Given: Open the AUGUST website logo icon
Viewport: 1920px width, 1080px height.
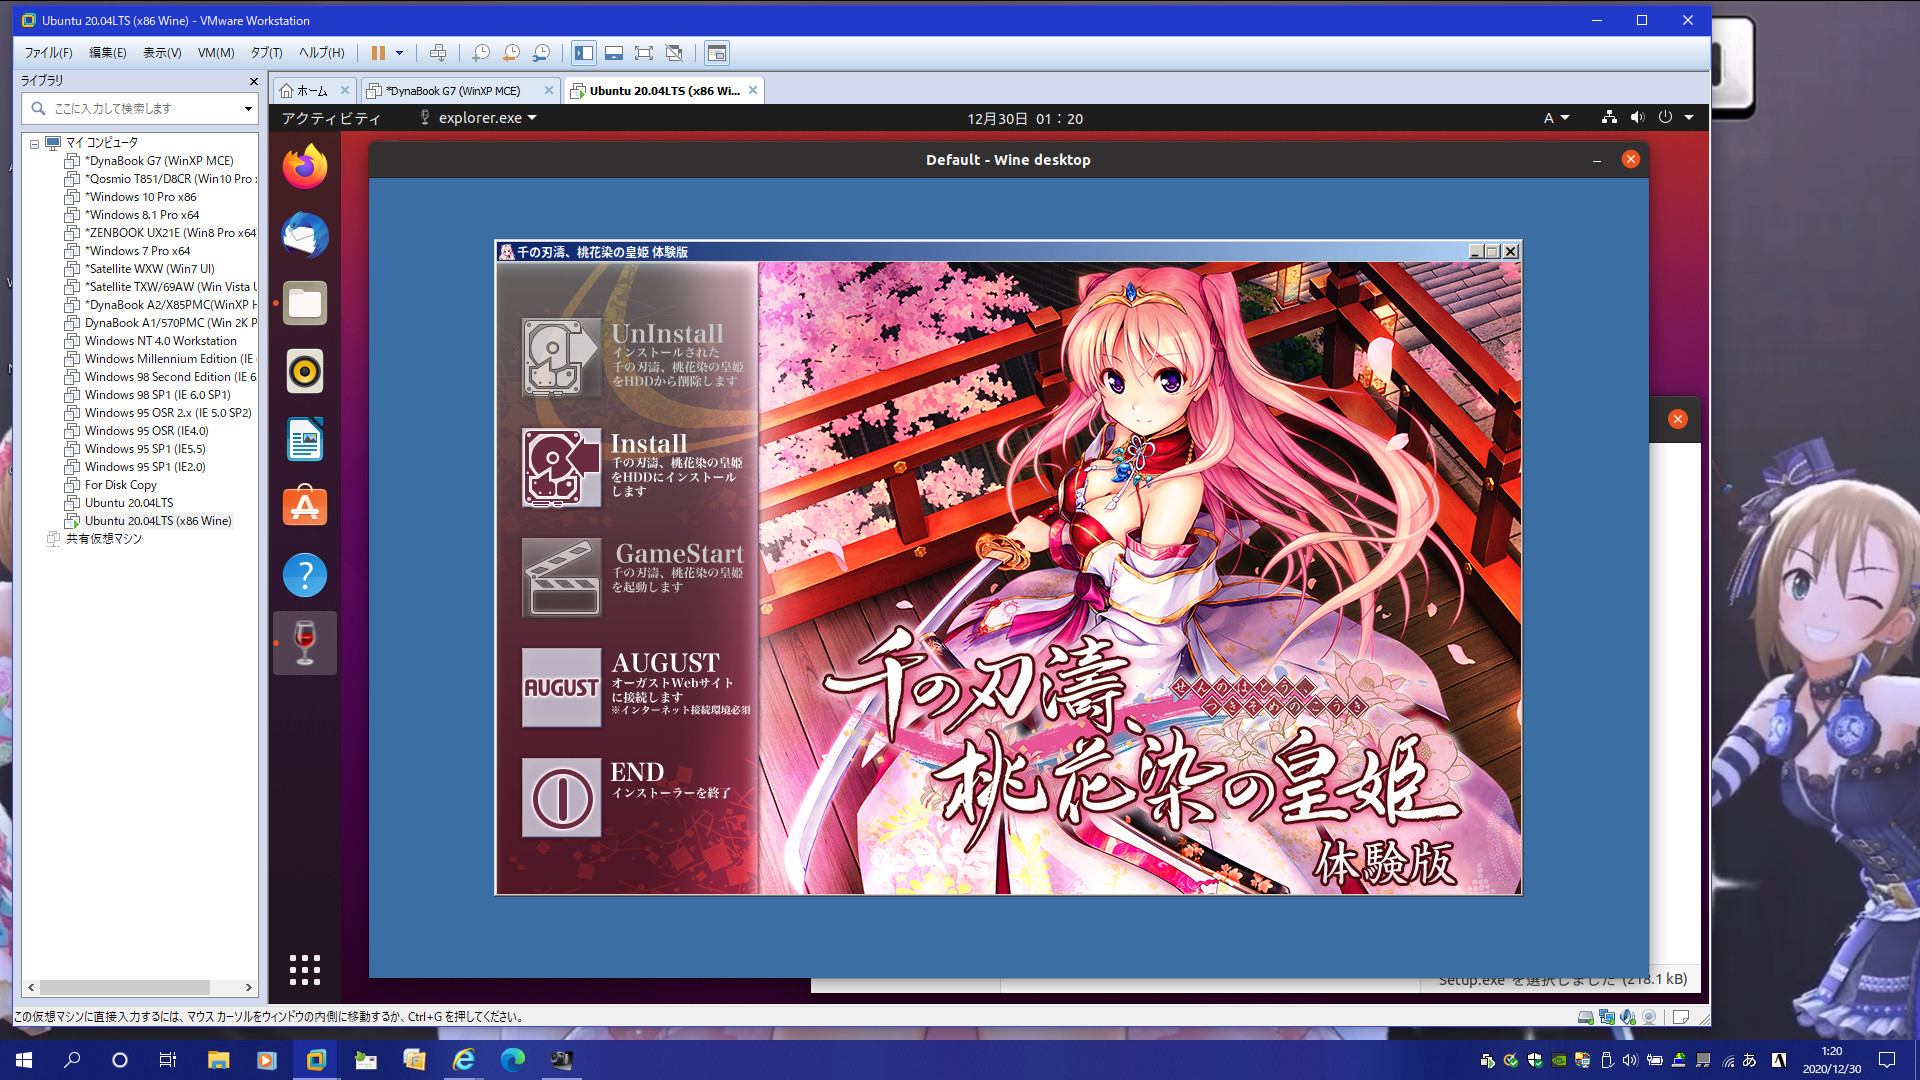Looking at the screenshot, I should [561, 687].
